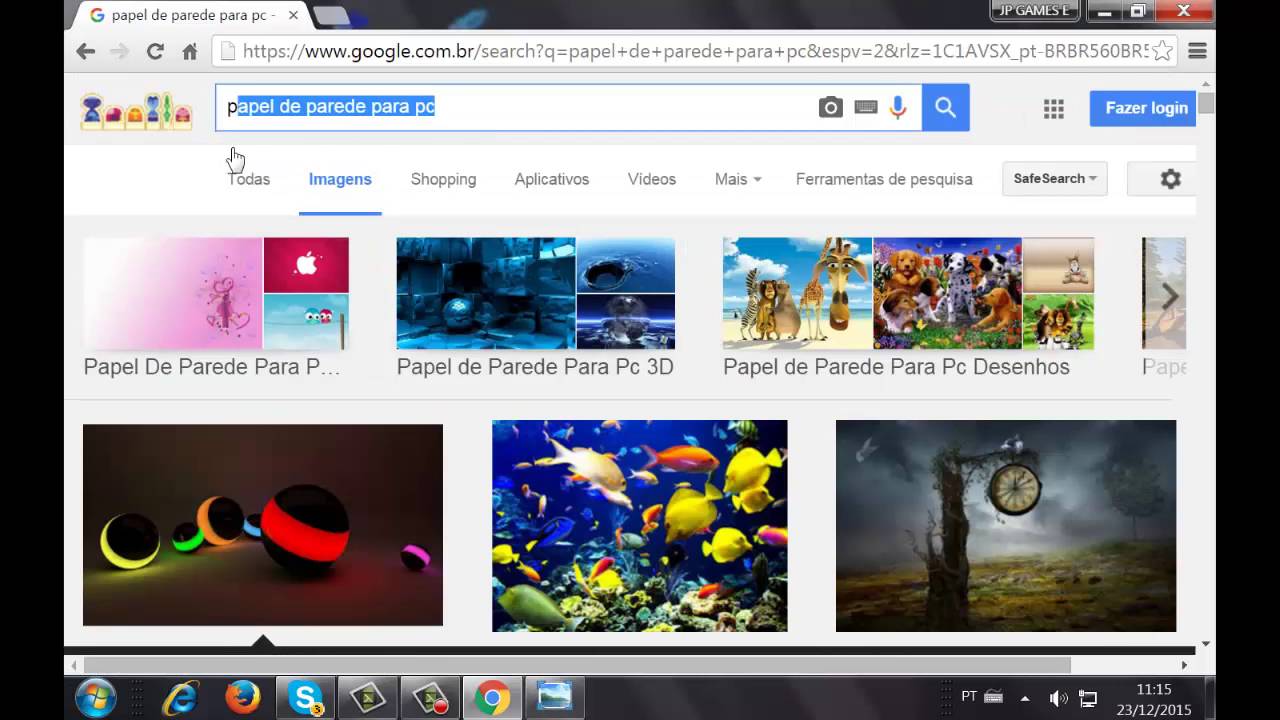
Task: Open the glowing spheres wallpaper thumbnail
Action: [x=263, y=525]
